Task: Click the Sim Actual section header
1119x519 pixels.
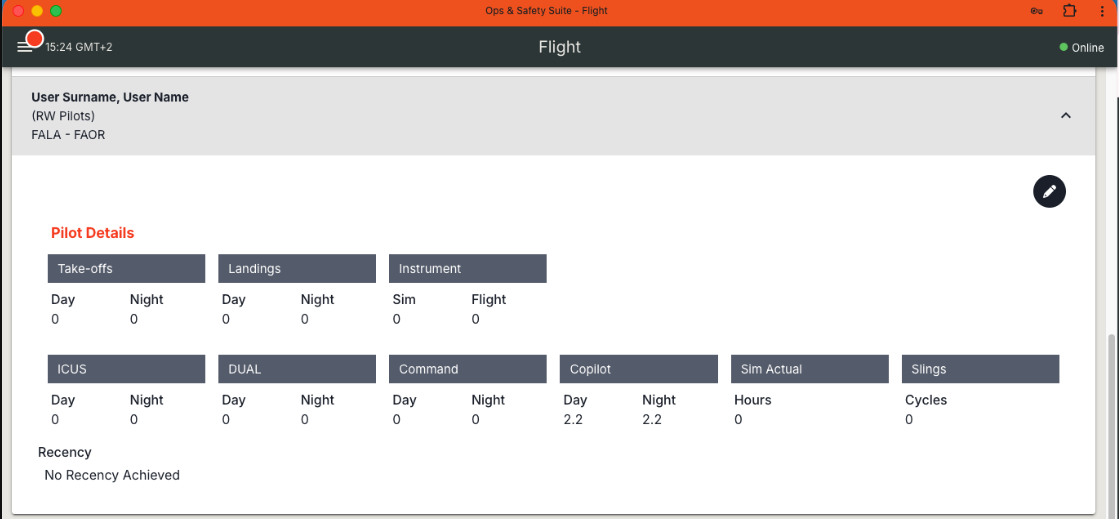Action: pyautogui.click(x=809, y=369)
